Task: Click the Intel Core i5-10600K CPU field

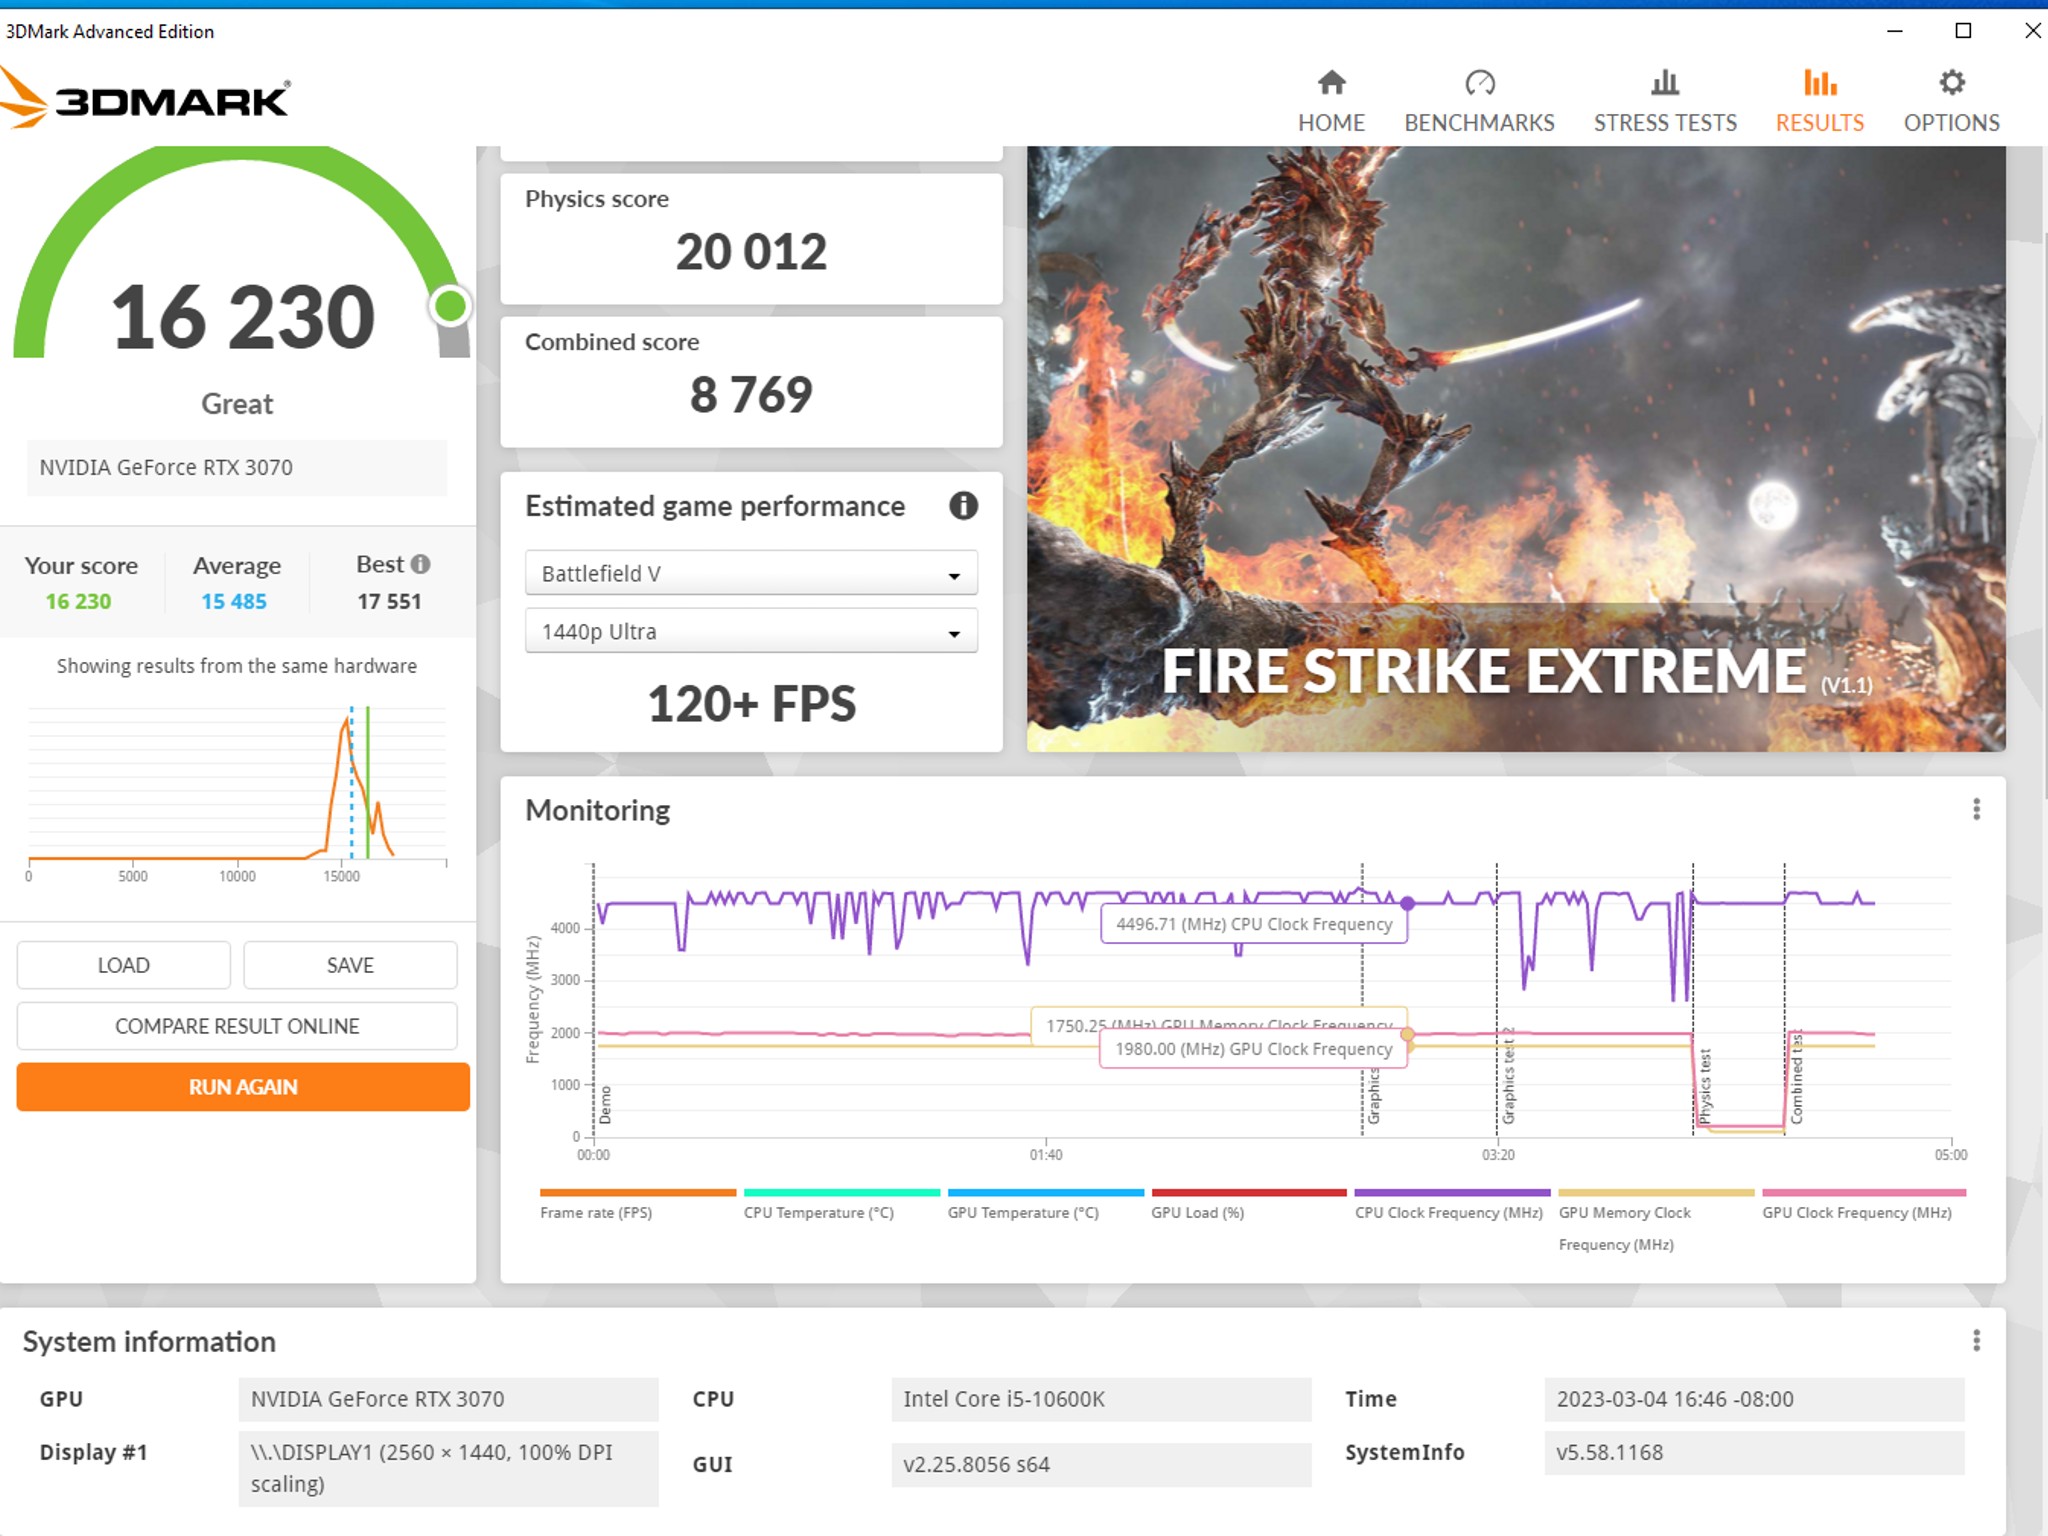Action: pos(1101,1399)
